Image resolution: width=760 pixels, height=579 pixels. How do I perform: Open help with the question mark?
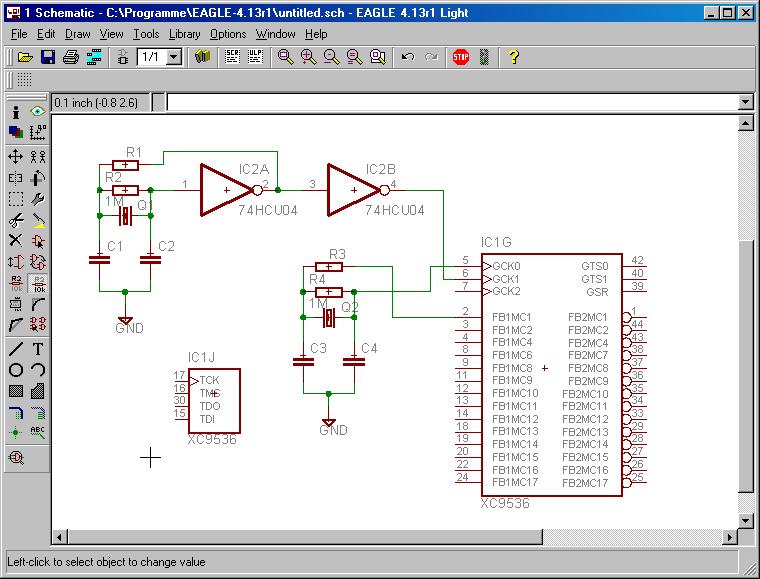point(514,57)
